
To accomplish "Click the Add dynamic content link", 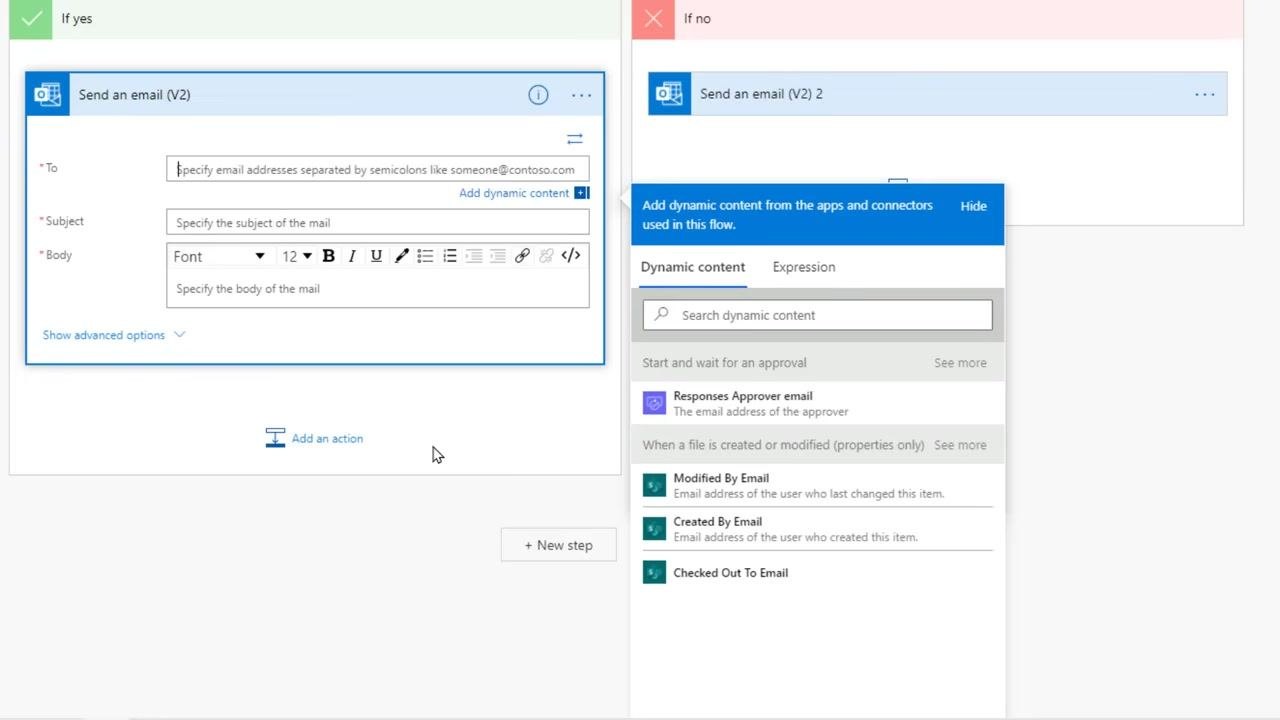I will tap(514, 193).
